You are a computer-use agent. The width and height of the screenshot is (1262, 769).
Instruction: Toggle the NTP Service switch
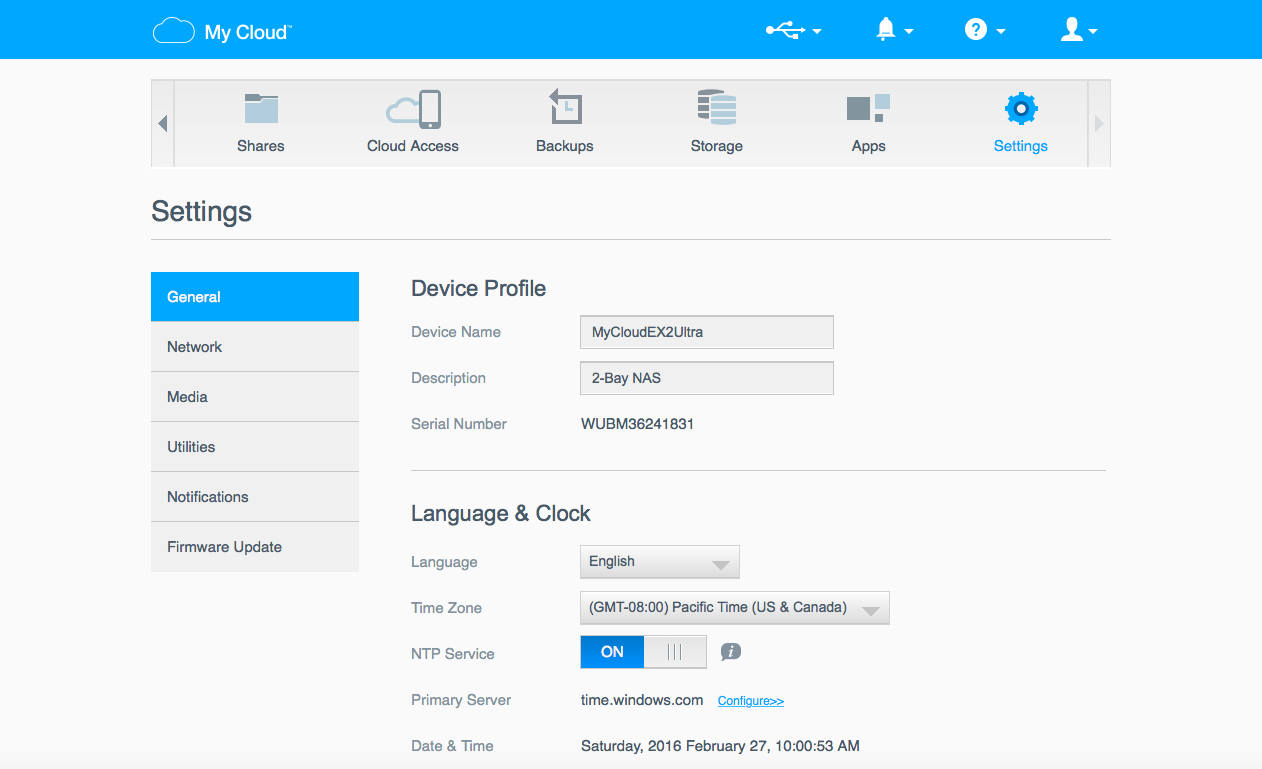643,652
